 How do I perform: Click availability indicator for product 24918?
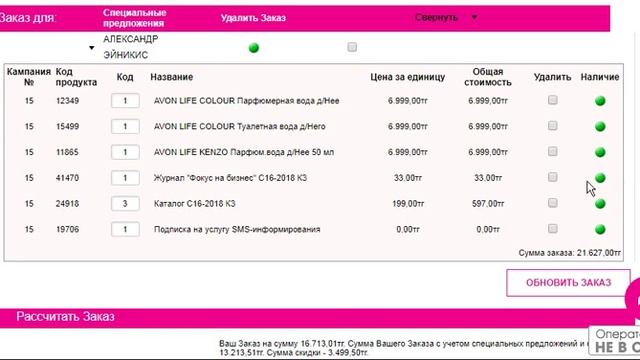(x=600, y=204)
